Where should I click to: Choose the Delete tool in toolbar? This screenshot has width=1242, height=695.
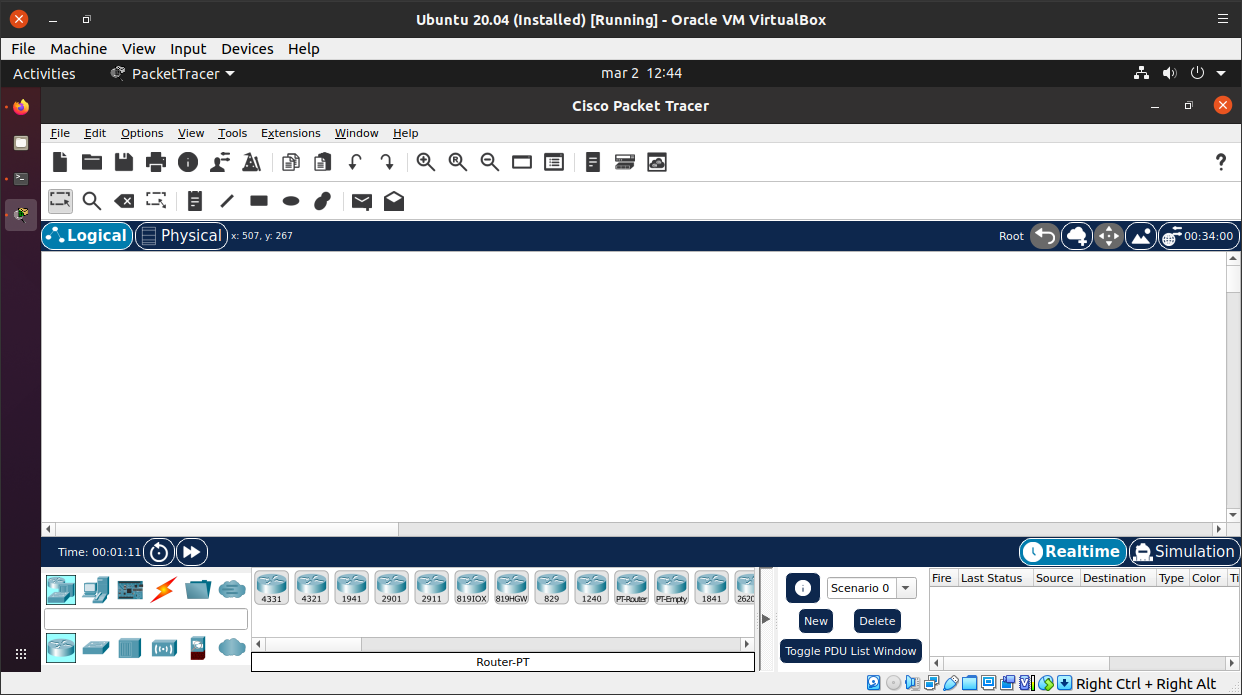[124, 201]
